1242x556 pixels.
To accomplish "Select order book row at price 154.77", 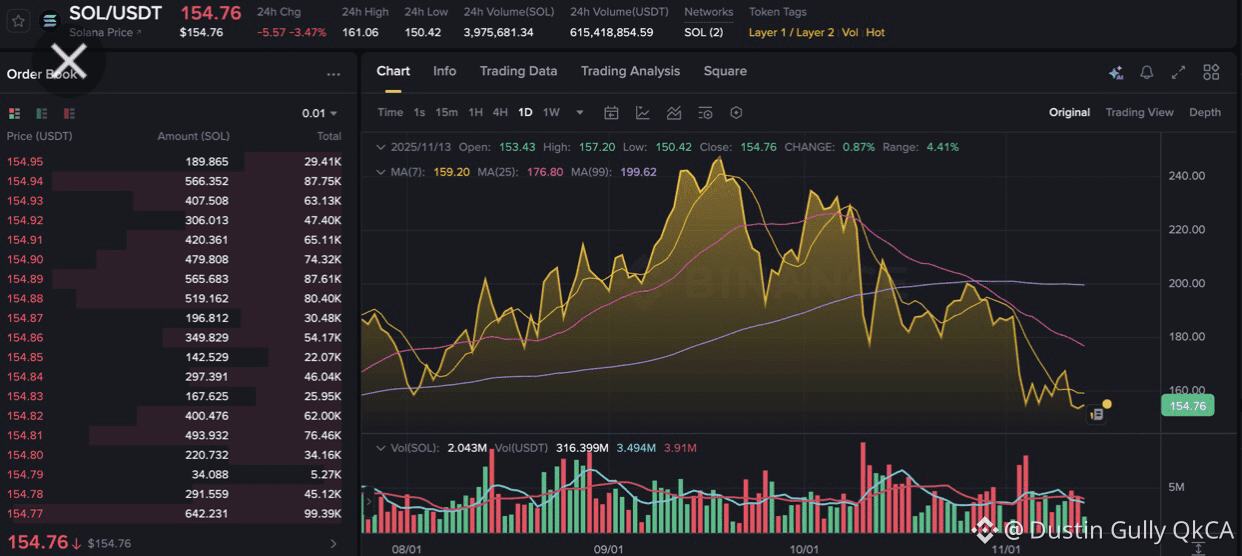I will pos(174,513).
